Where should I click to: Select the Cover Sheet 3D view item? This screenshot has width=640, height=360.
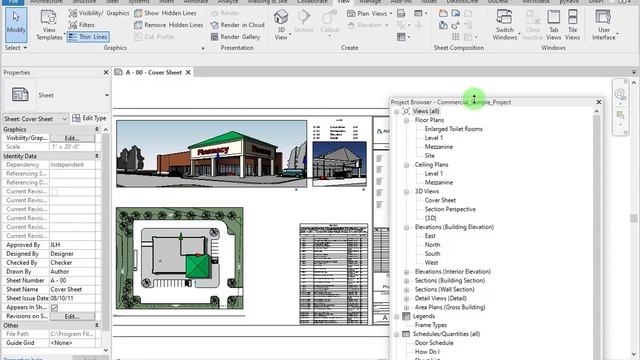pyautogui.click(x=440, y=200)
